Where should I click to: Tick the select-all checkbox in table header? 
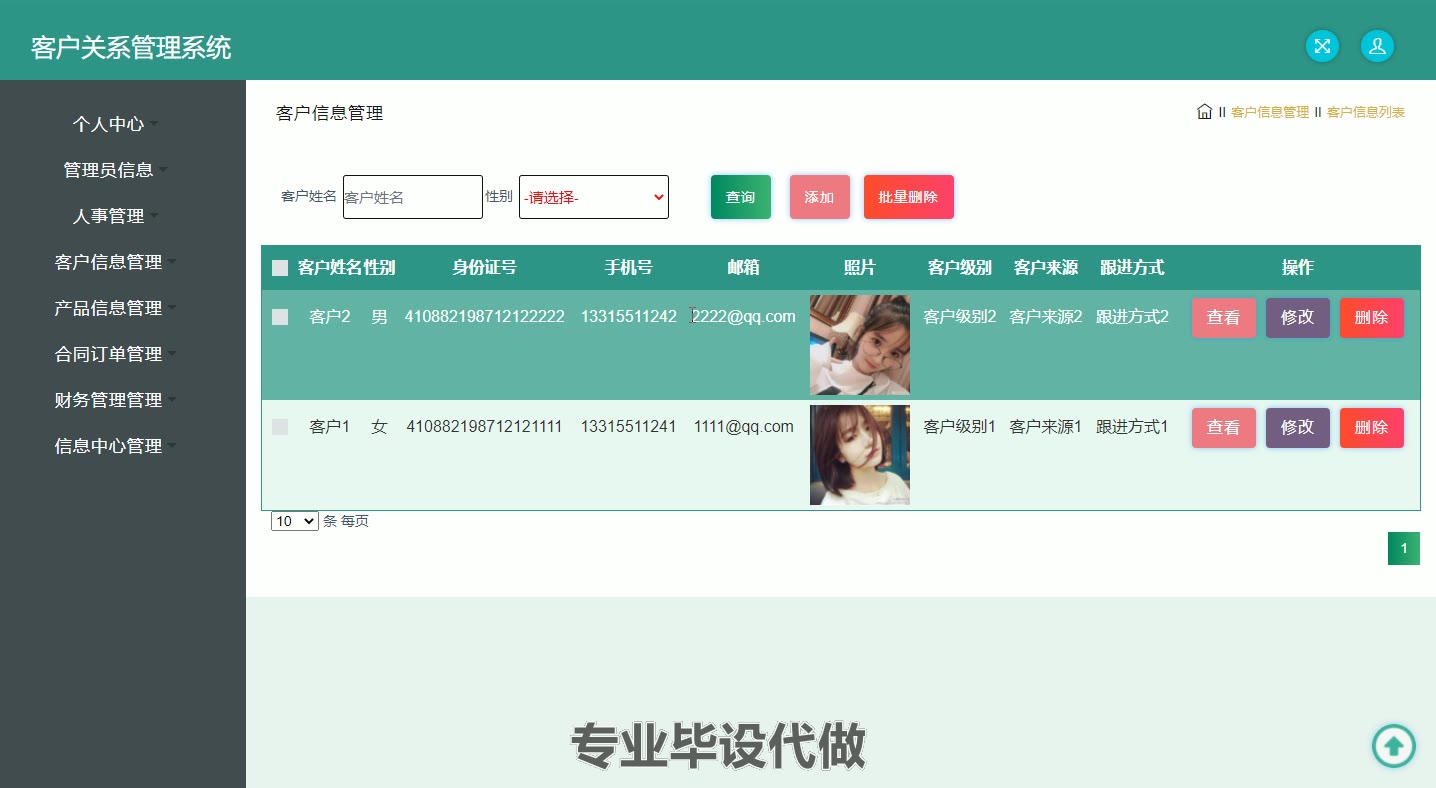click(280, 268)
